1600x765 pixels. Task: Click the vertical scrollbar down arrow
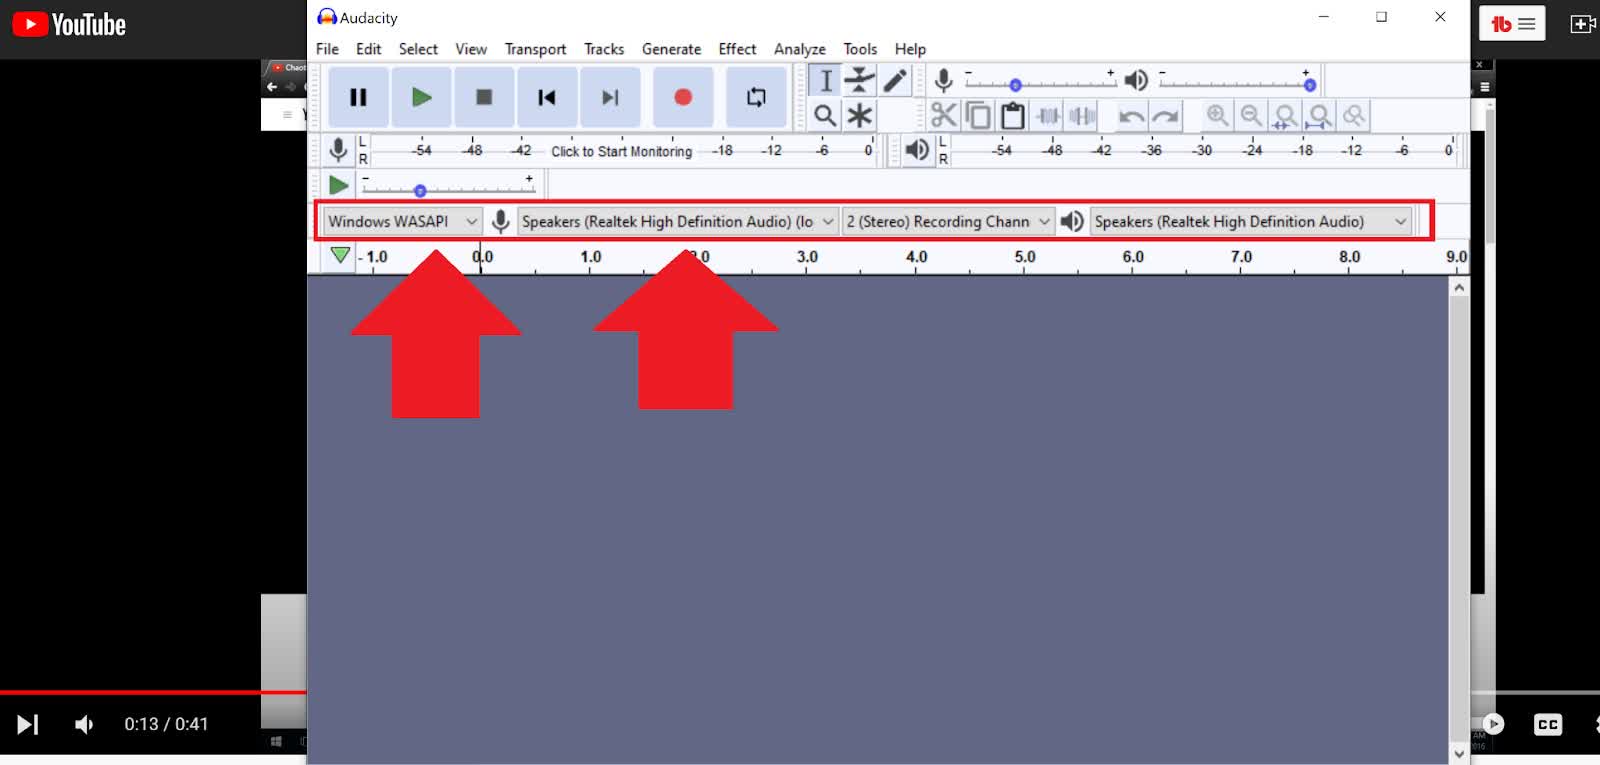tap(1459, 753)
